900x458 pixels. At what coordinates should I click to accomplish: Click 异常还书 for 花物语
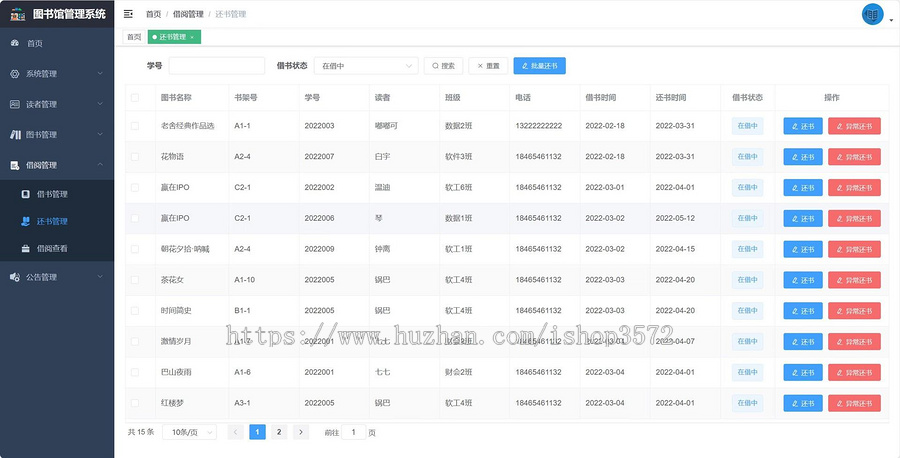pos(854,157)
